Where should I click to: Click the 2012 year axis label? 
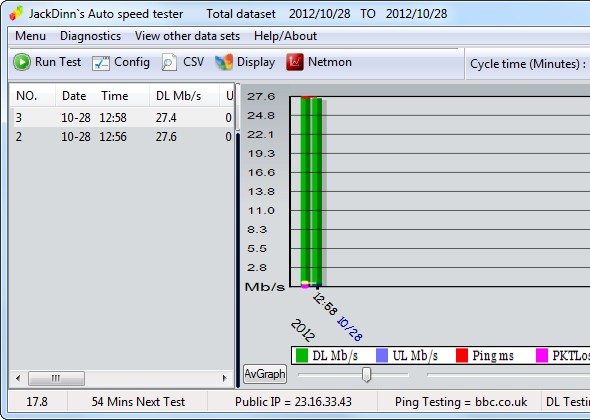pos(303,330)
